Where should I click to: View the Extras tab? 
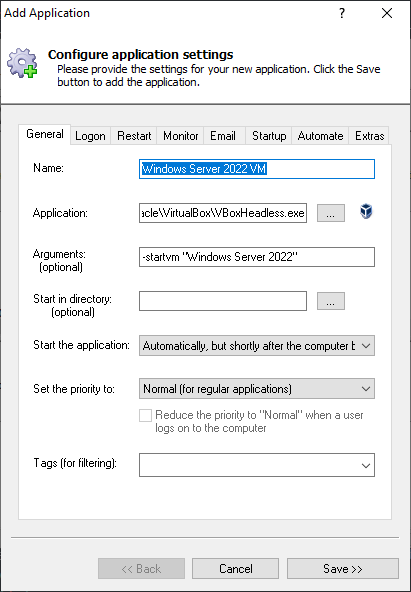click(x=369, y=136)
